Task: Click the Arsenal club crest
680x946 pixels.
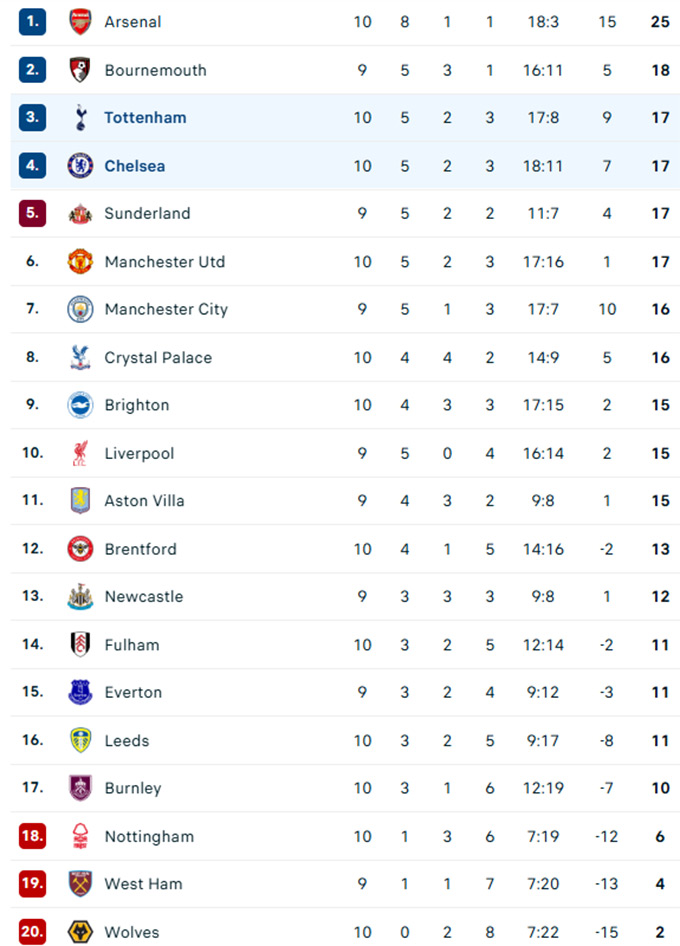Action: pos(80,21)
